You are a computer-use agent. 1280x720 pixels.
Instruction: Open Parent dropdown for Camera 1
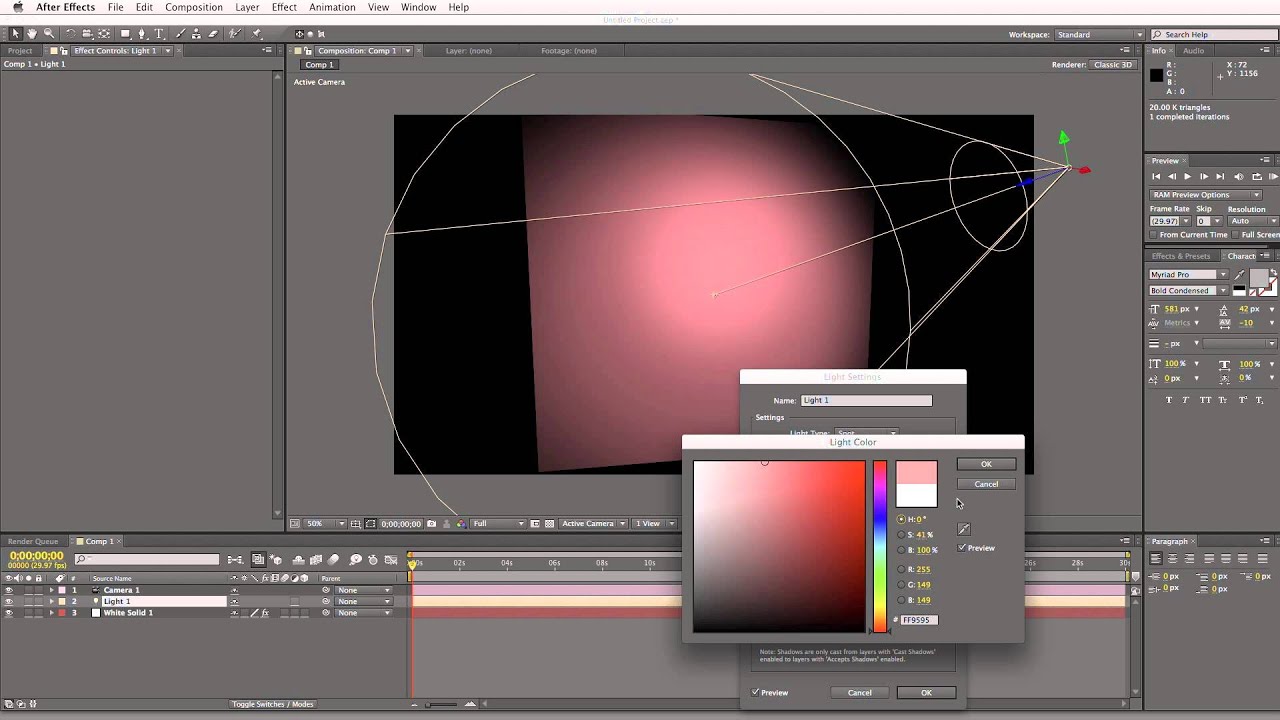(x=364, y=590)
